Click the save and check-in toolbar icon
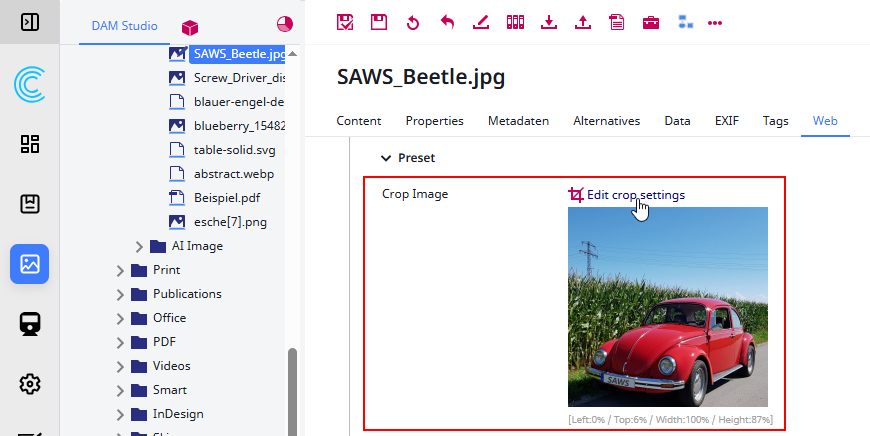Viewport: 870px width, 436px height. point(345,23)
